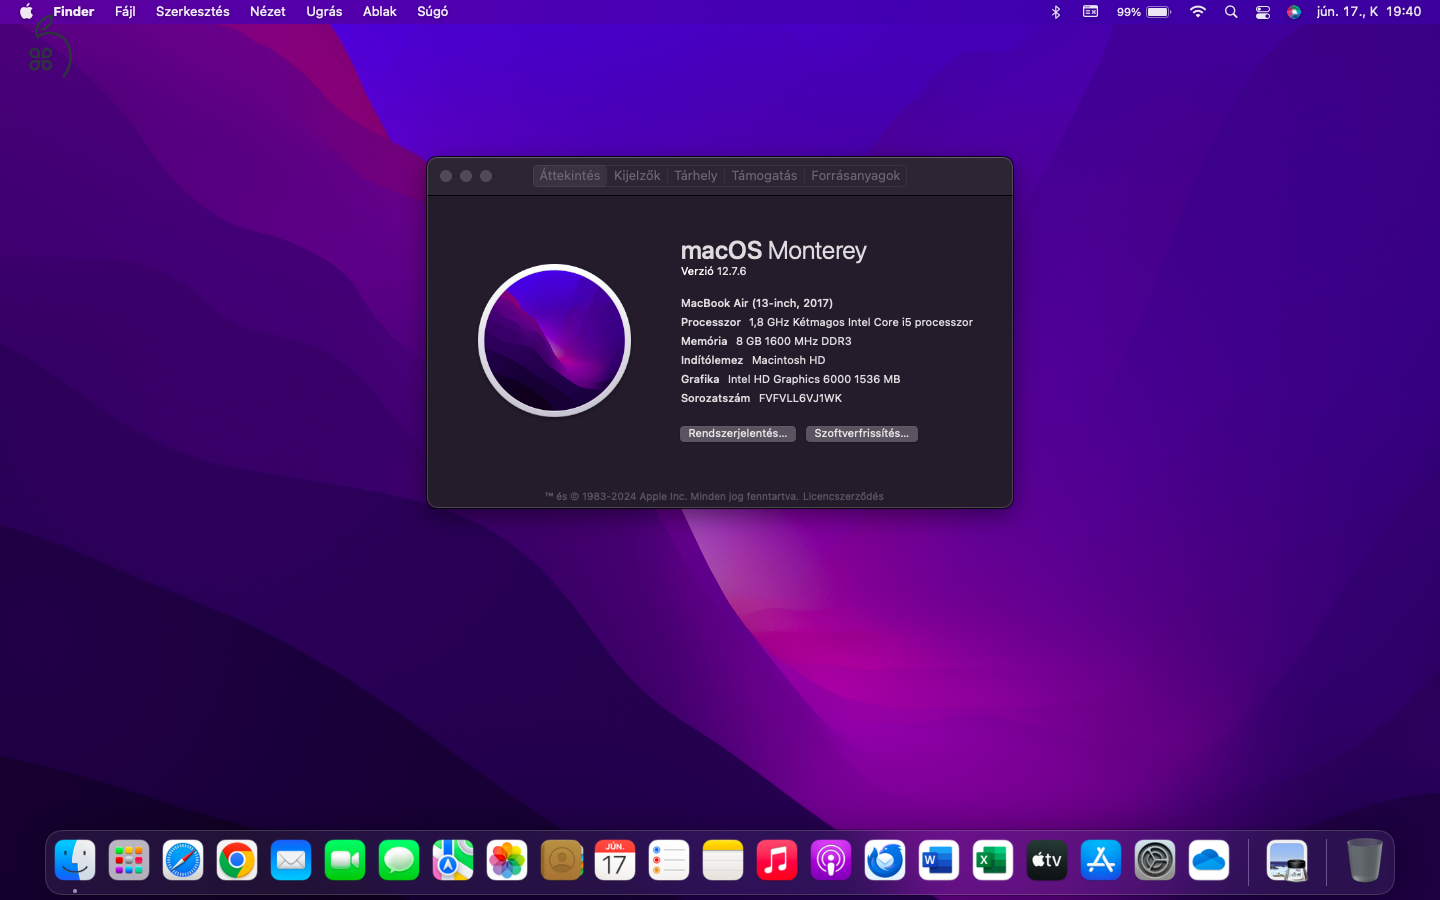Screen dimensions: 1440x900
Task: Open Reminders from the Dock
Action: pos(669,860)
